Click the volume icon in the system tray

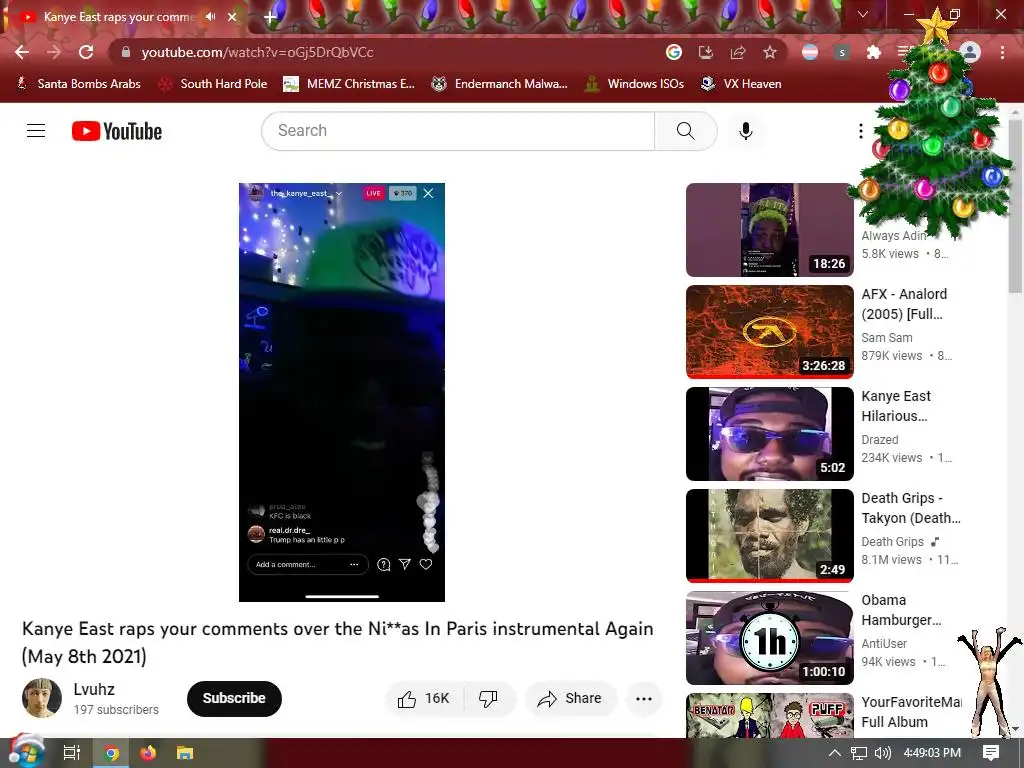pyautogui.click(x=883, y=753)
